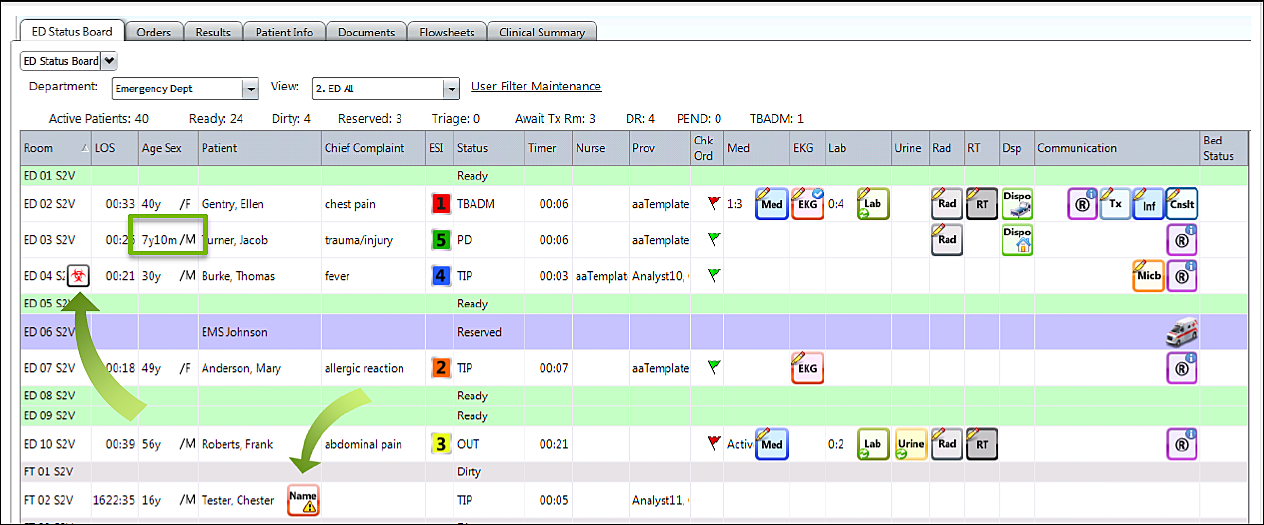Screen dimensions: 1264x525
Task: Open the Clinical Summary tab
Action: point(541,32)
